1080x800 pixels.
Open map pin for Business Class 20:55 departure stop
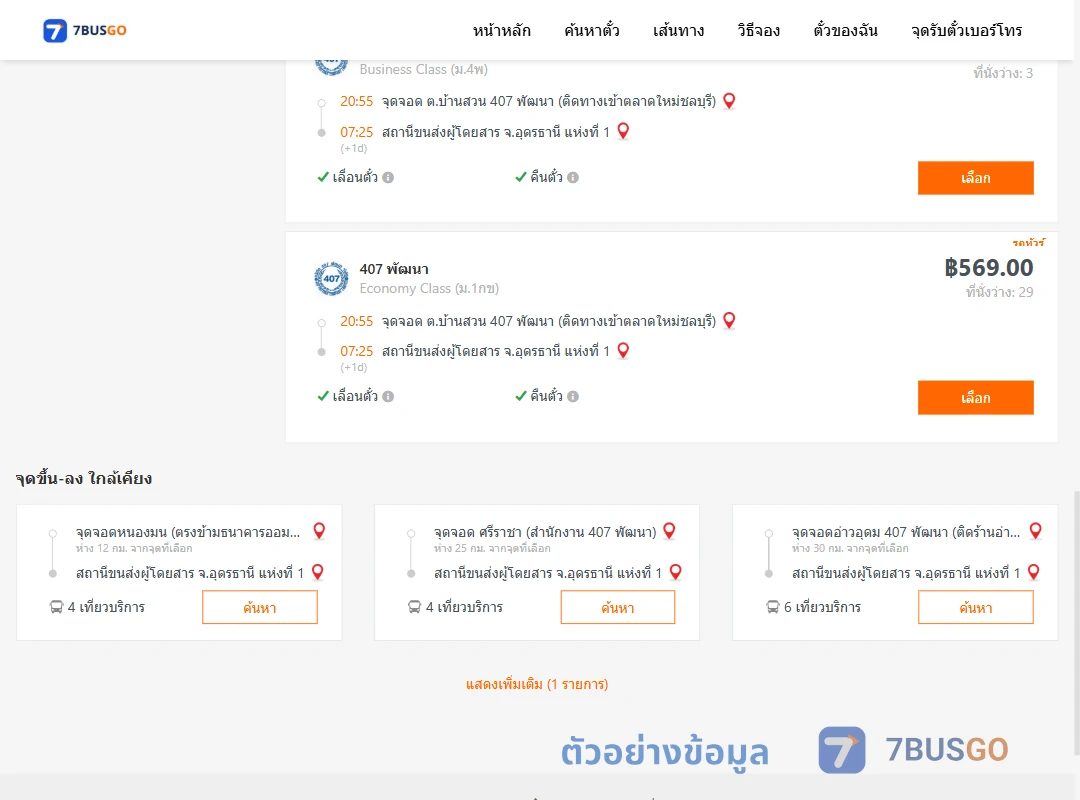pos(729,101)
